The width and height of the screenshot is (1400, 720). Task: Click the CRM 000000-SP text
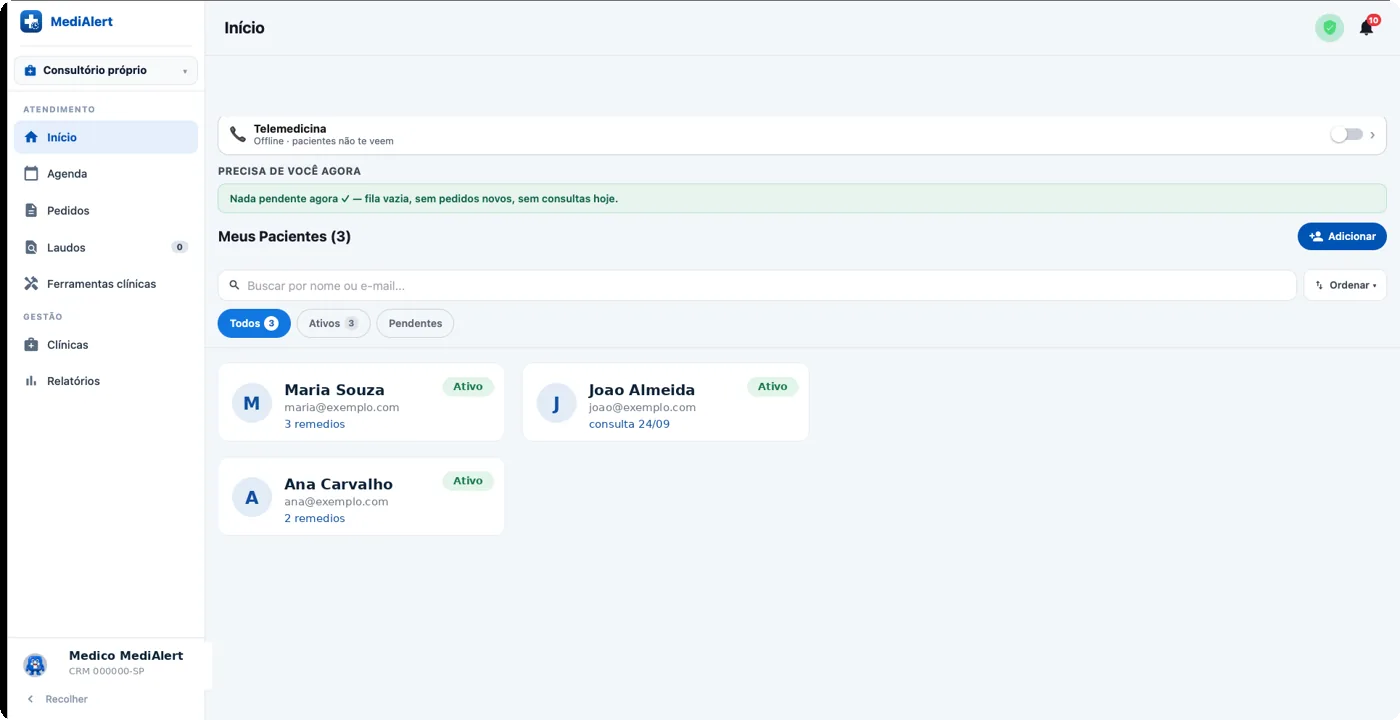[106, 671]
